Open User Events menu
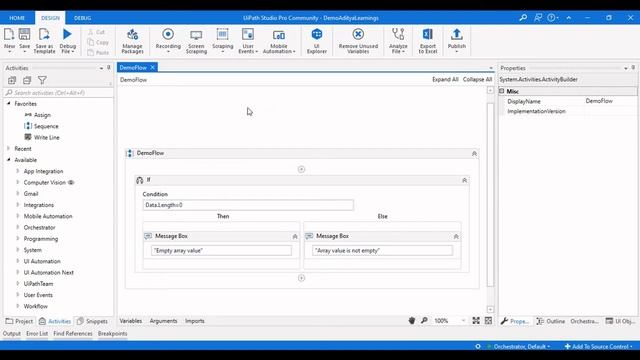The height and width of the screenshot is (360, 640). point(248,41)
